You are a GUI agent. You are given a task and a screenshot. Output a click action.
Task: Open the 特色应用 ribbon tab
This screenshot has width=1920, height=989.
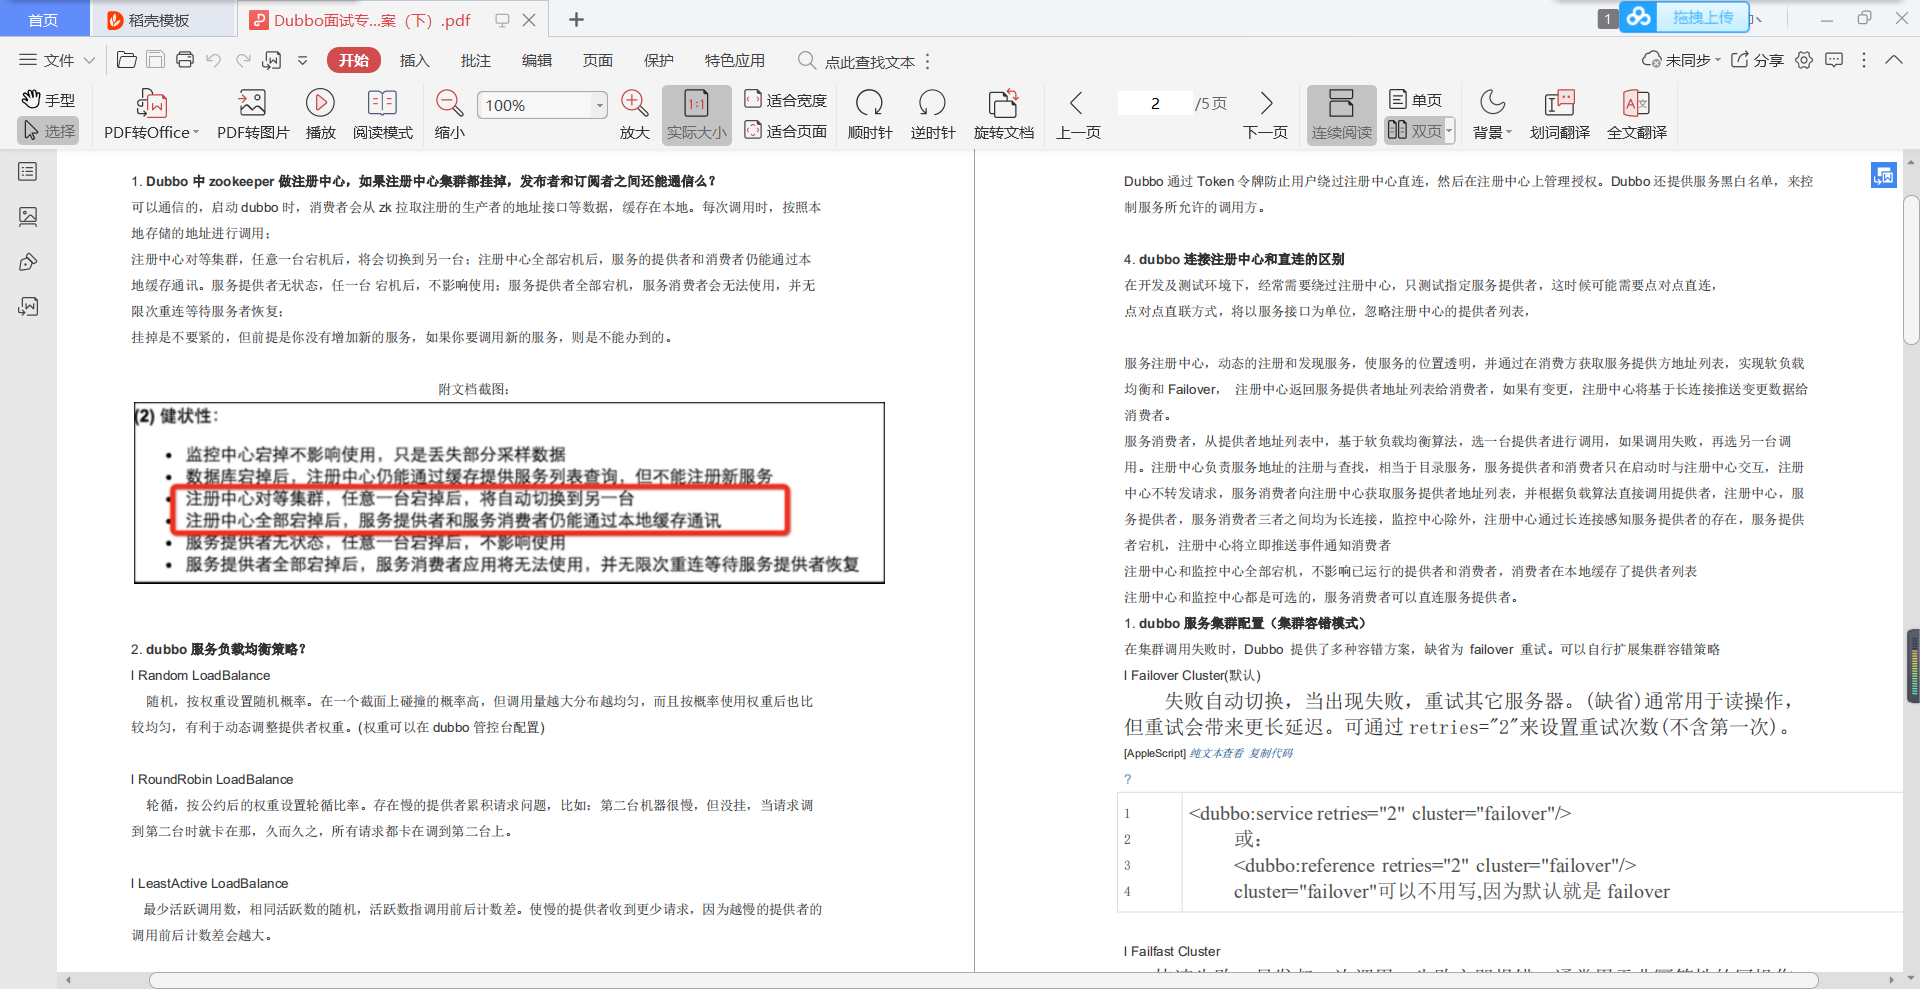(x=735, y=60)
